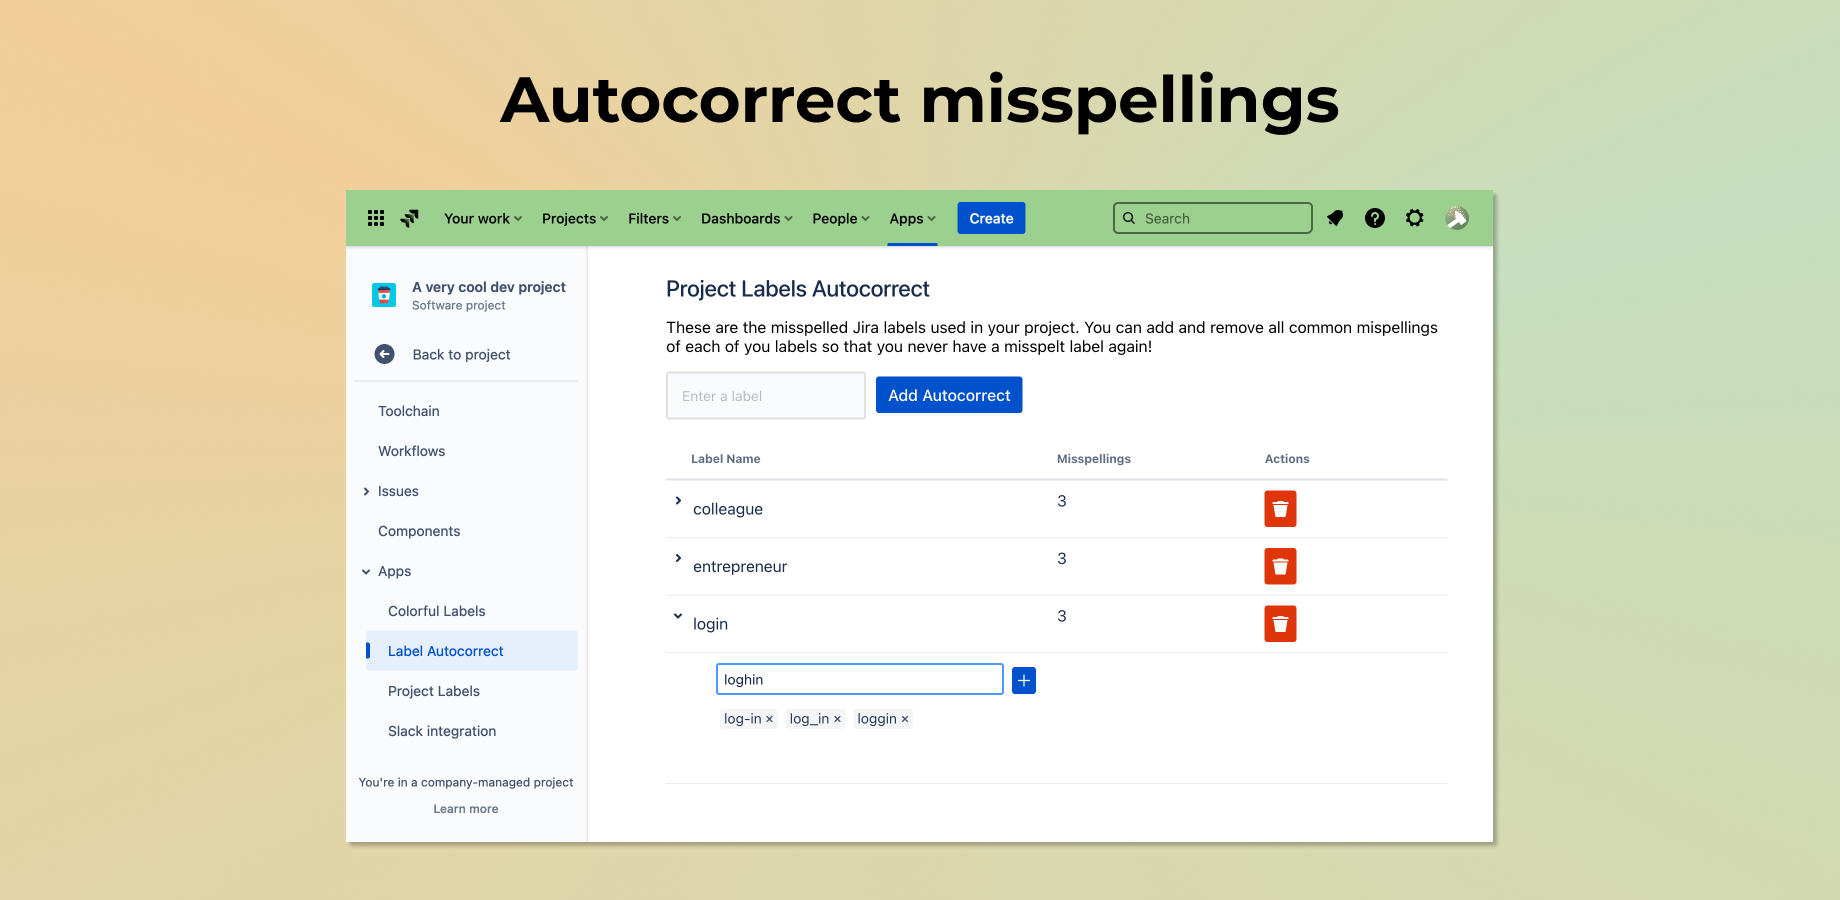Screen dimensions: 1840x900
Task: Click the Add Autocorrect button
Action: coord(949,395)
